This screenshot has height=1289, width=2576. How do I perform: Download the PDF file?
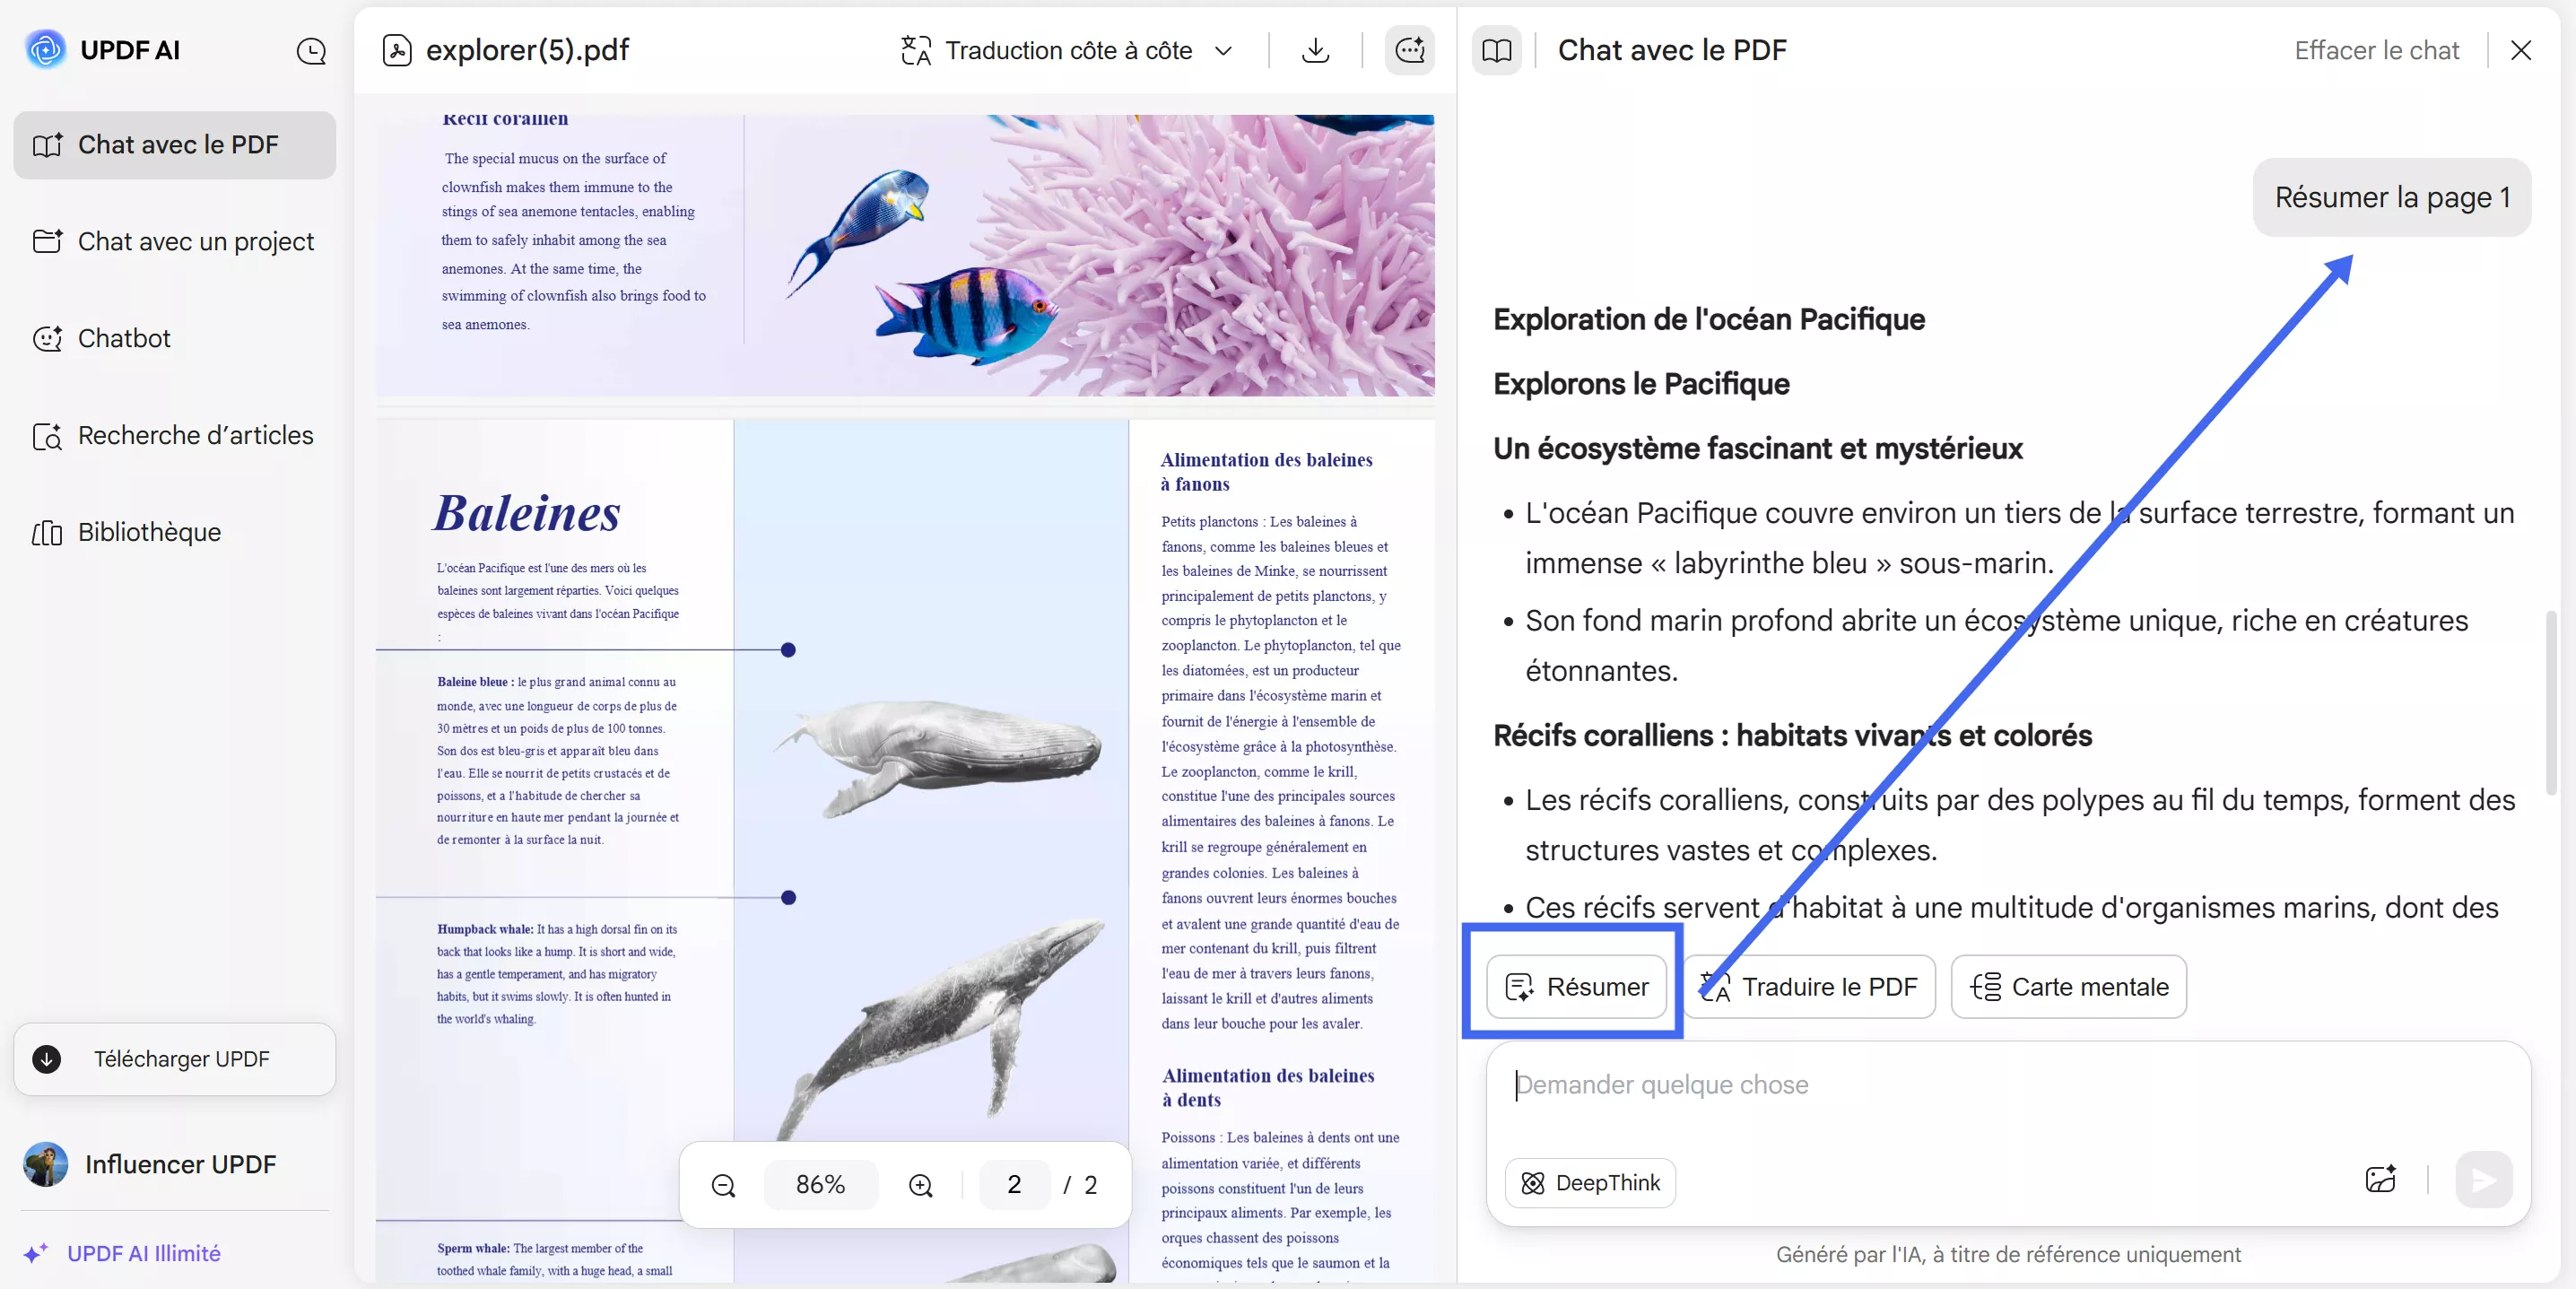pos(1314,50)
